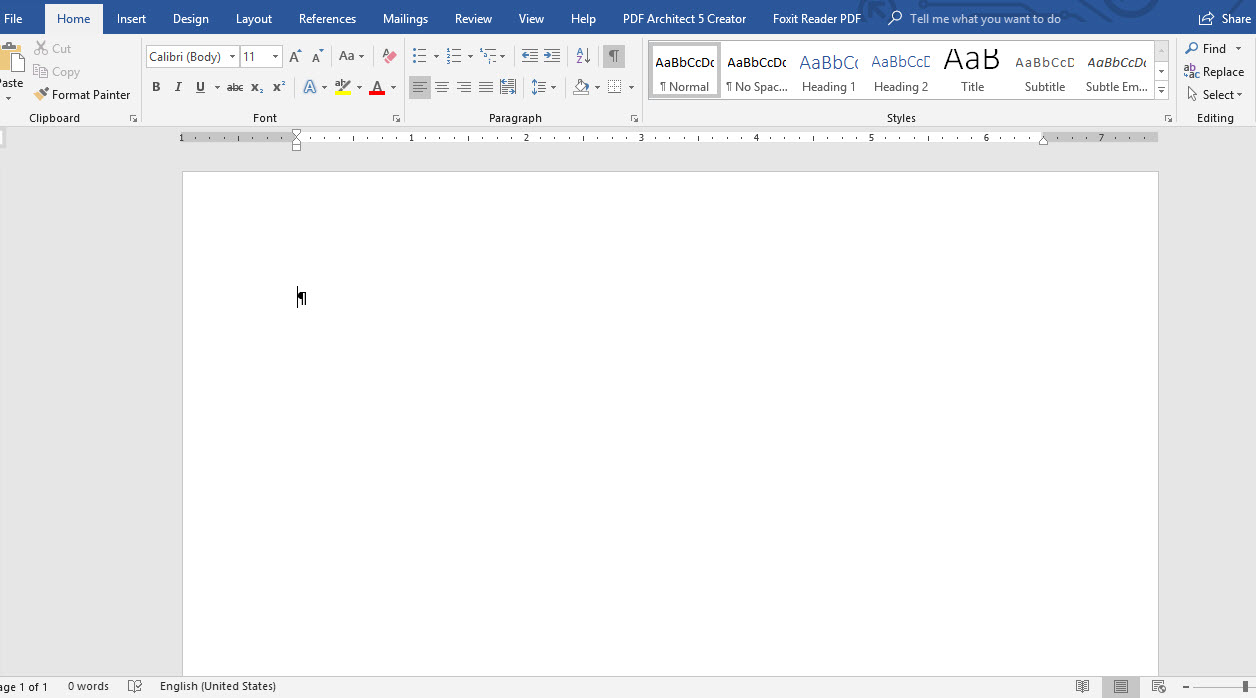This screenshot has width=1256, height=698.
Task: Switch to the References tab
Action: point(327,18)
